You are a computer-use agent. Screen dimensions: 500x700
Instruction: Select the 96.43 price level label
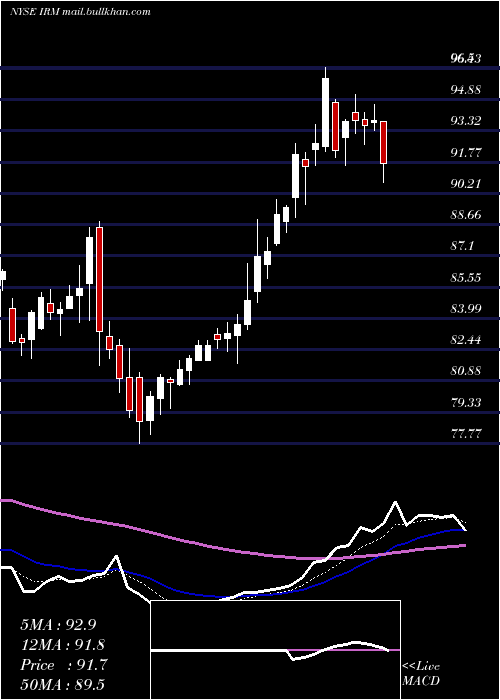pos(466,58)
